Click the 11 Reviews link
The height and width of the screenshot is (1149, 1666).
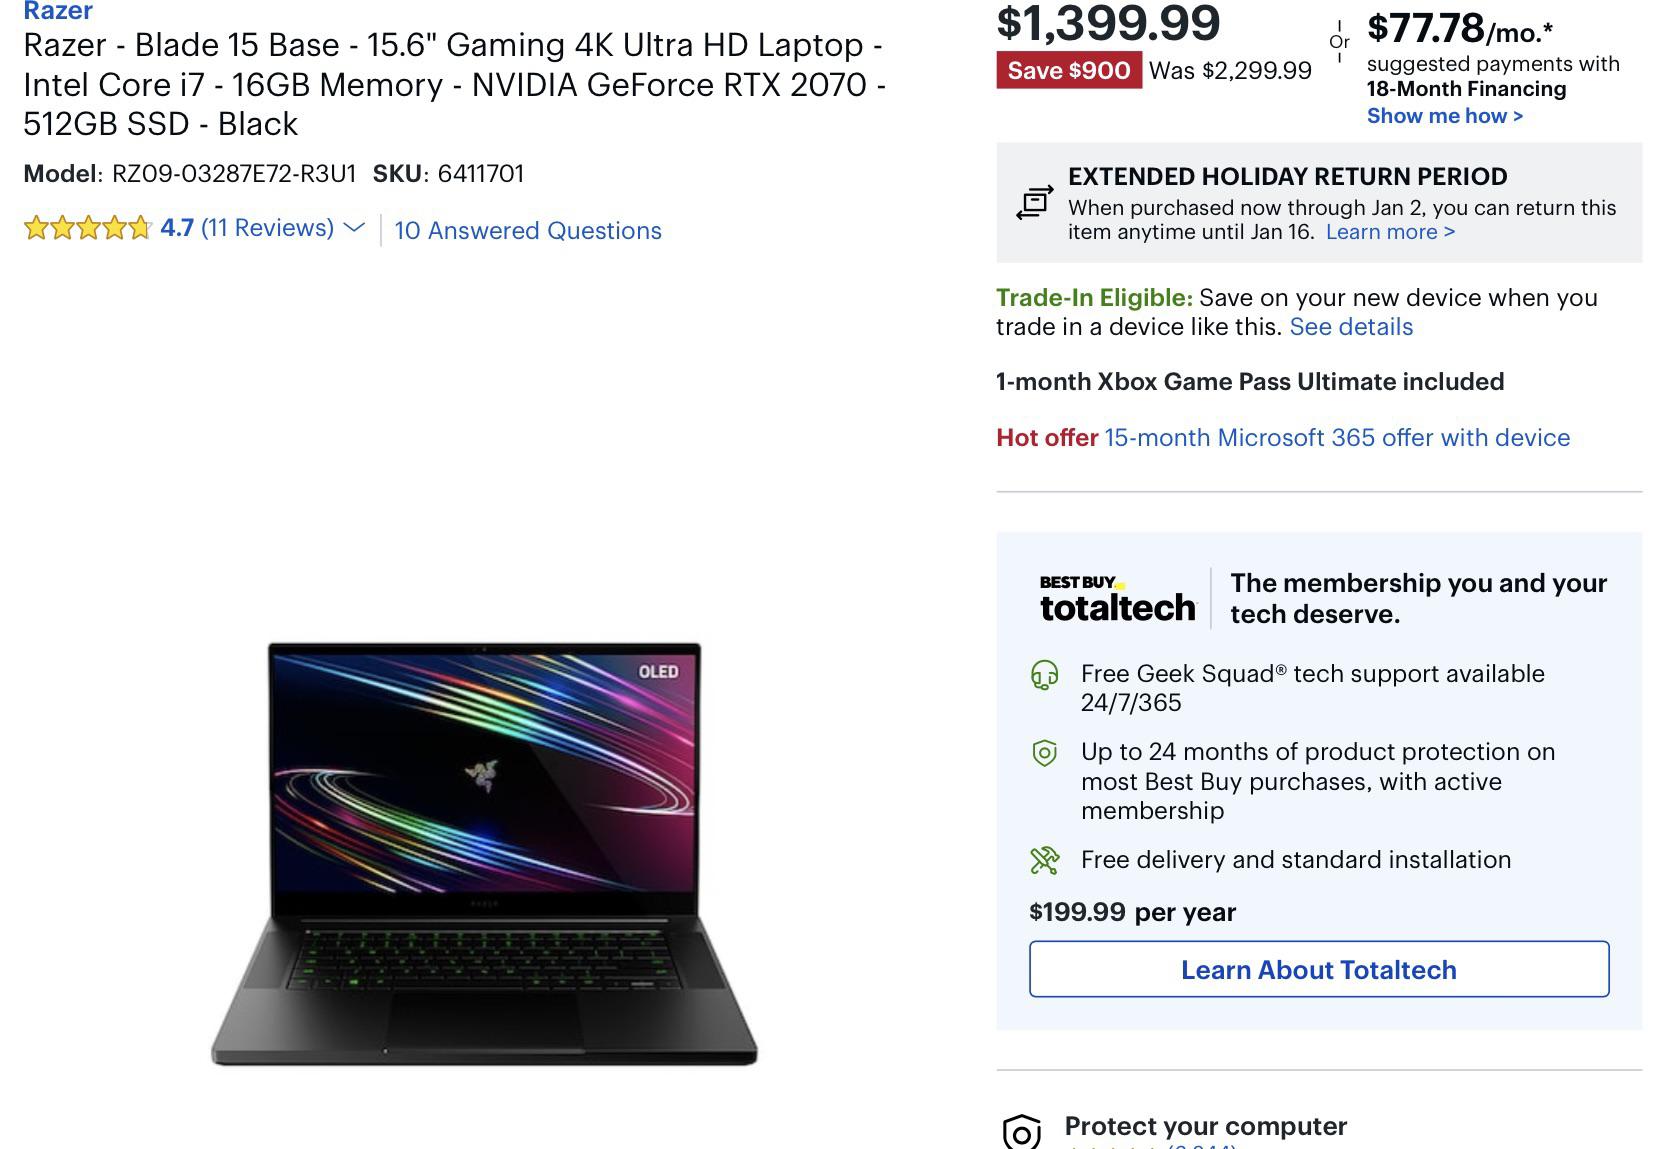click(x=268, y=228)
